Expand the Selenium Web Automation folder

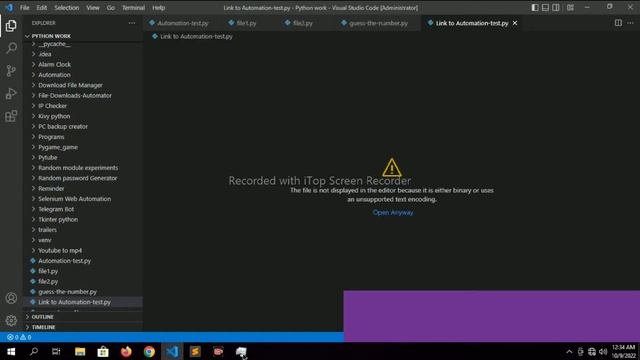74,199
